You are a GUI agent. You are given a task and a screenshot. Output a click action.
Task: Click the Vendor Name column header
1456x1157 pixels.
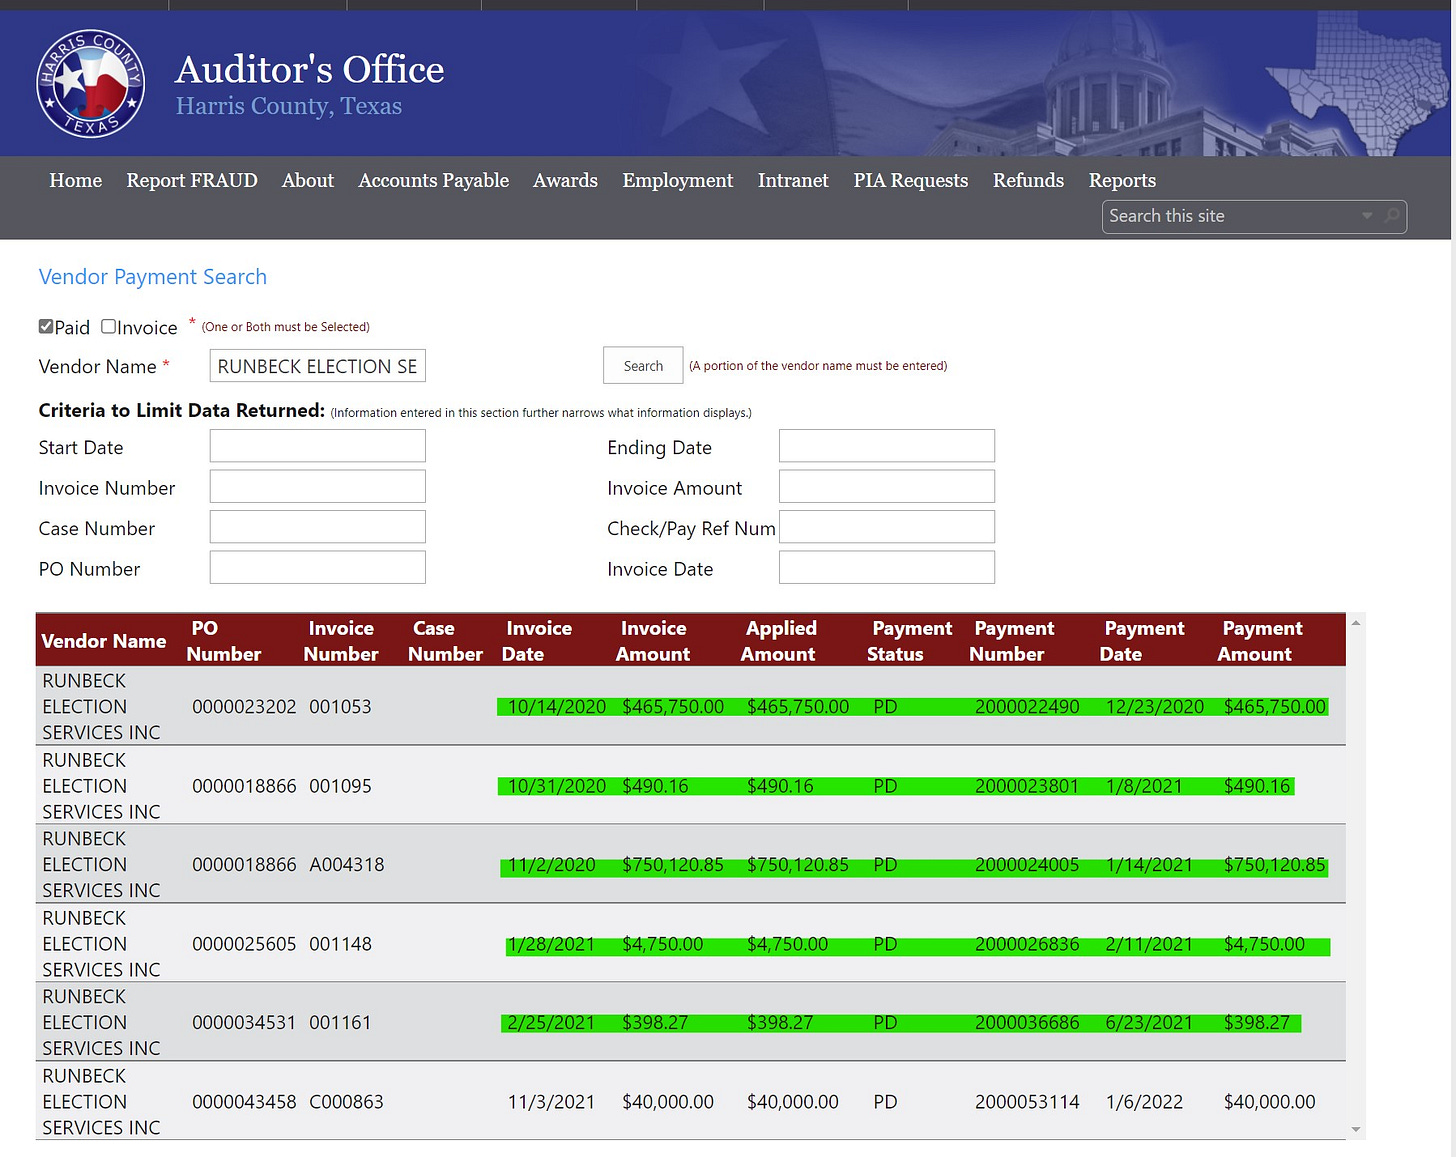pos(104,641)
